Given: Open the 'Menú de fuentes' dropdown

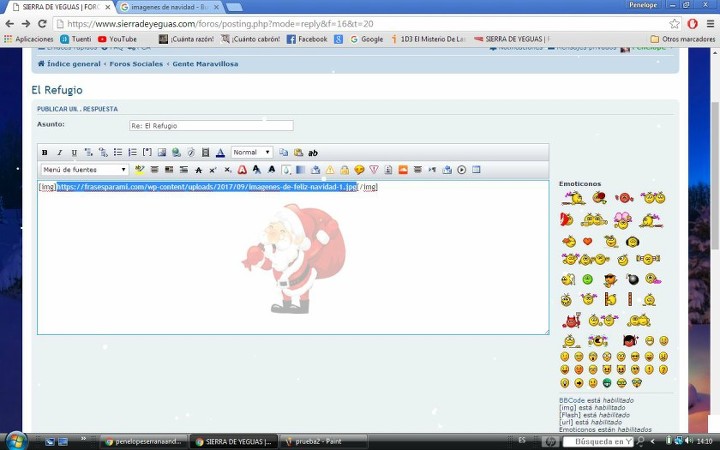Looking at the screenshot, I should tap(84, 170).
